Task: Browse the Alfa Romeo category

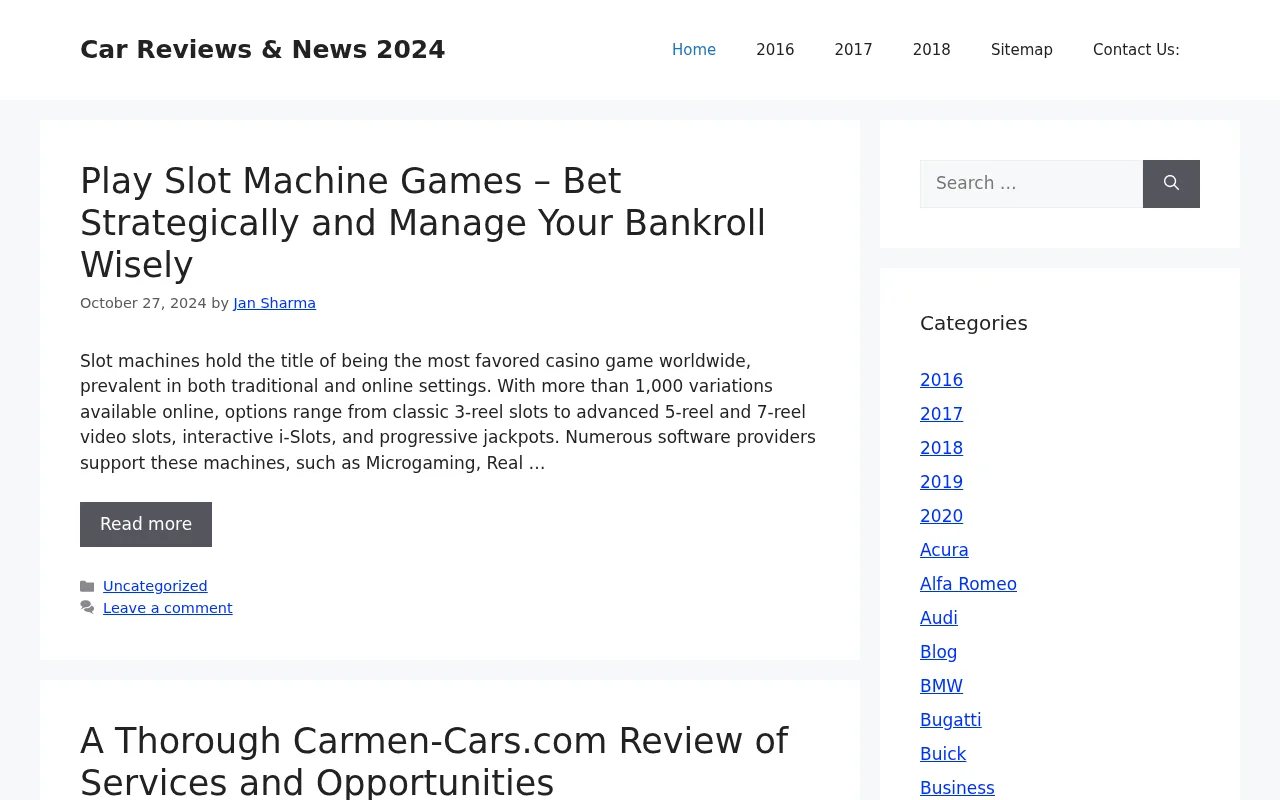Action: click(x=968, y=584)
